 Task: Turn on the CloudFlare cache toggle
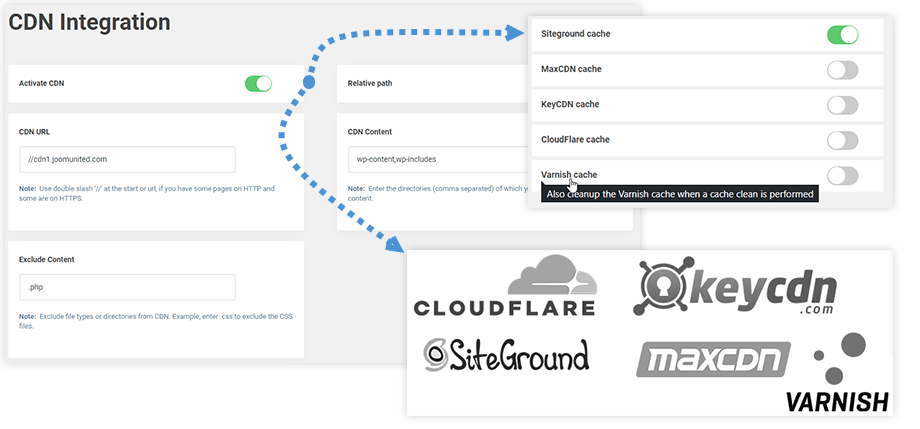[843, 140]
